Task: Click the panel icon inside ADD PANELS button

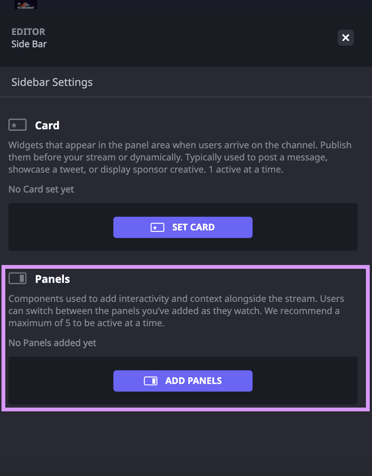Action: [151, 381]
